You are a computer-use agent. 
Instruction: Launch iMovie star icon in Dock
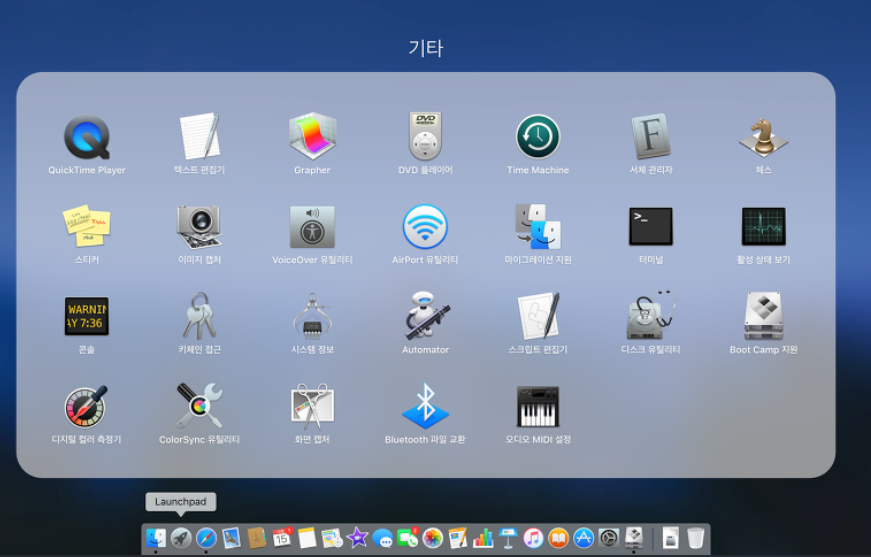[x=357, y=538]
